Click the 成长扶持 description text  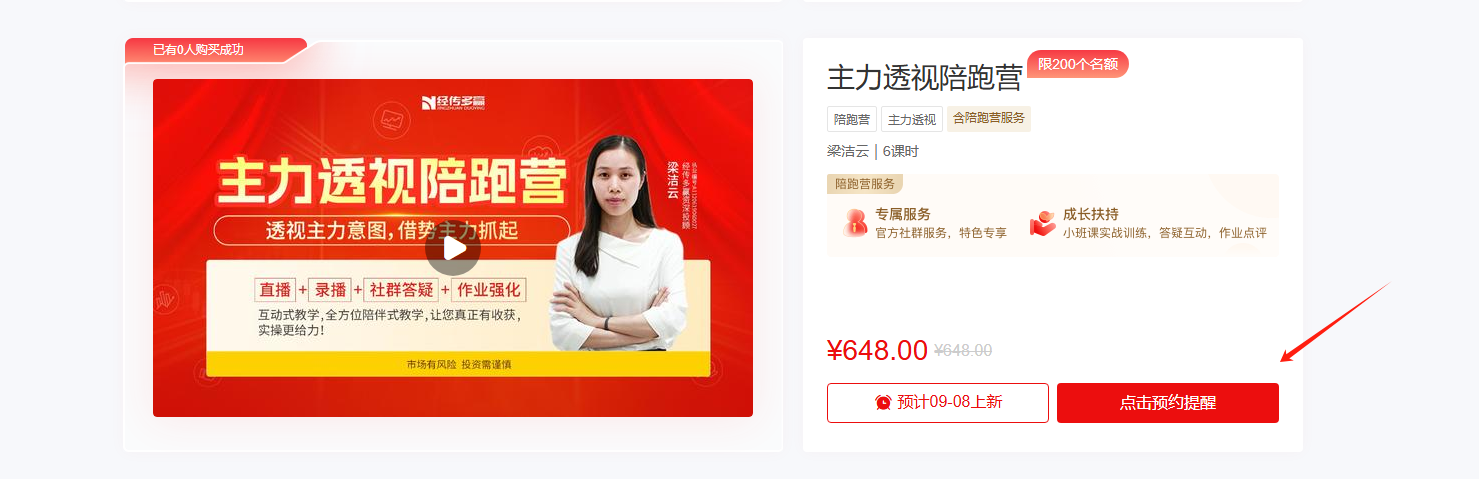click(x=1165, y=233)
